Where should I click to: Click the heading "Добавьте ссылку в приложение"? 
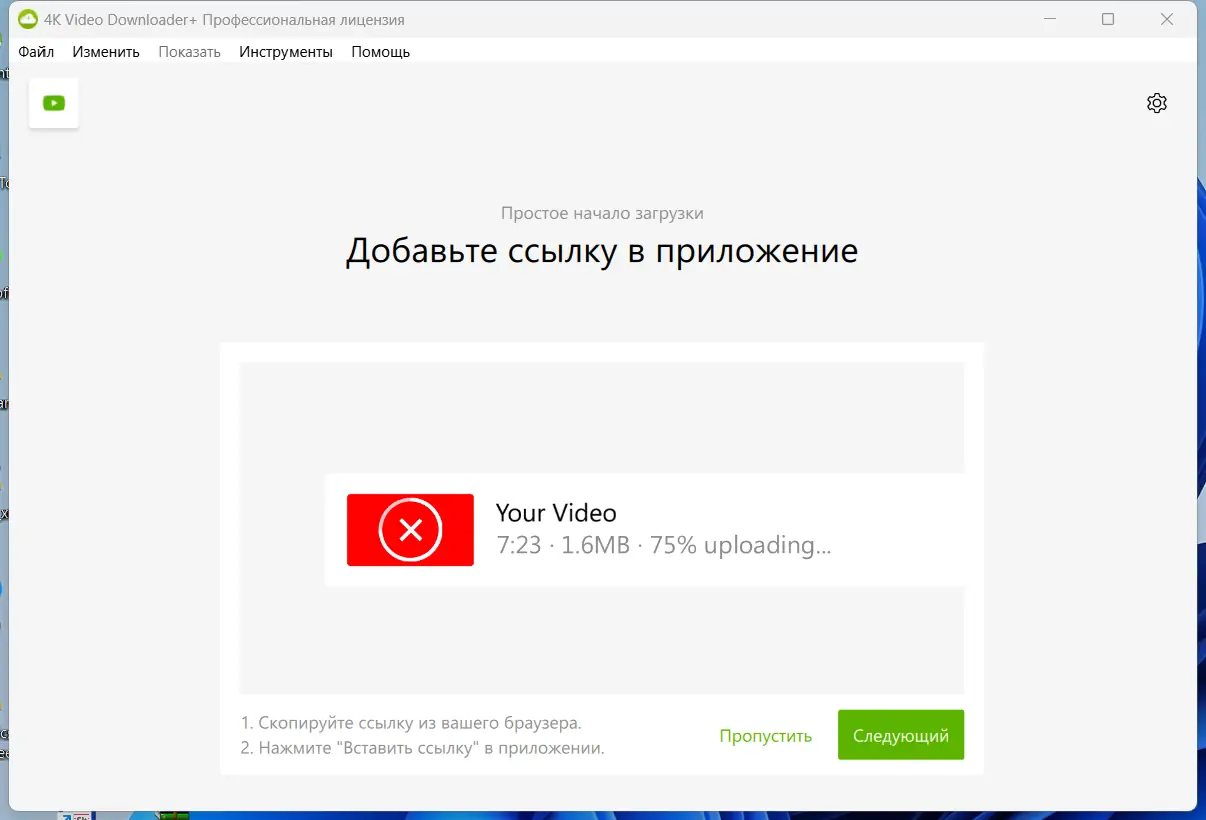tap(602, 251)
